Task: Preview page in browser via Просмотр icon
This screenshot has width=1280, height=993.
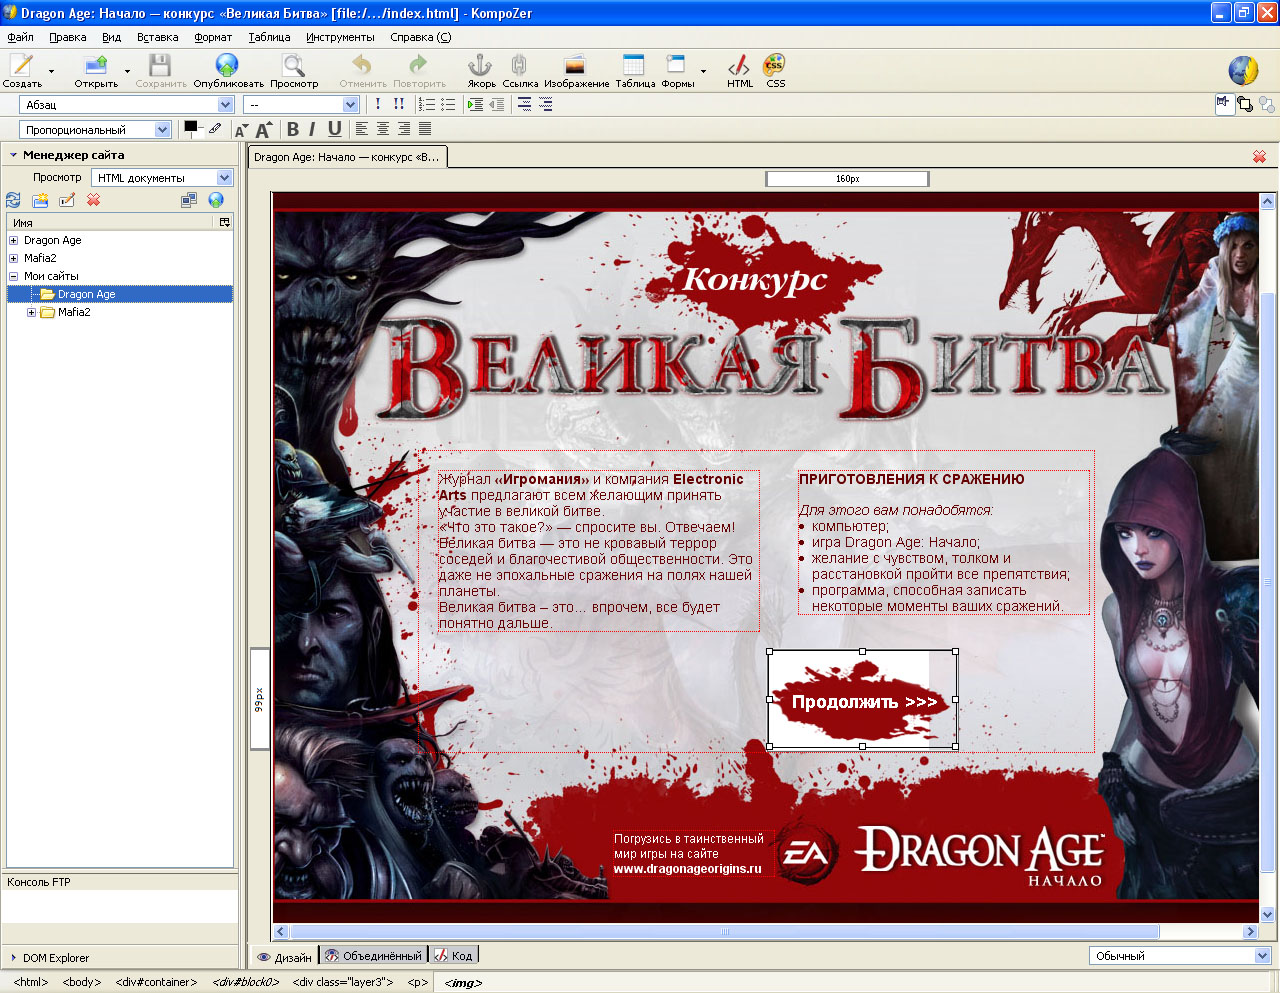Action: pyautogui.click(x=293, y=69)
